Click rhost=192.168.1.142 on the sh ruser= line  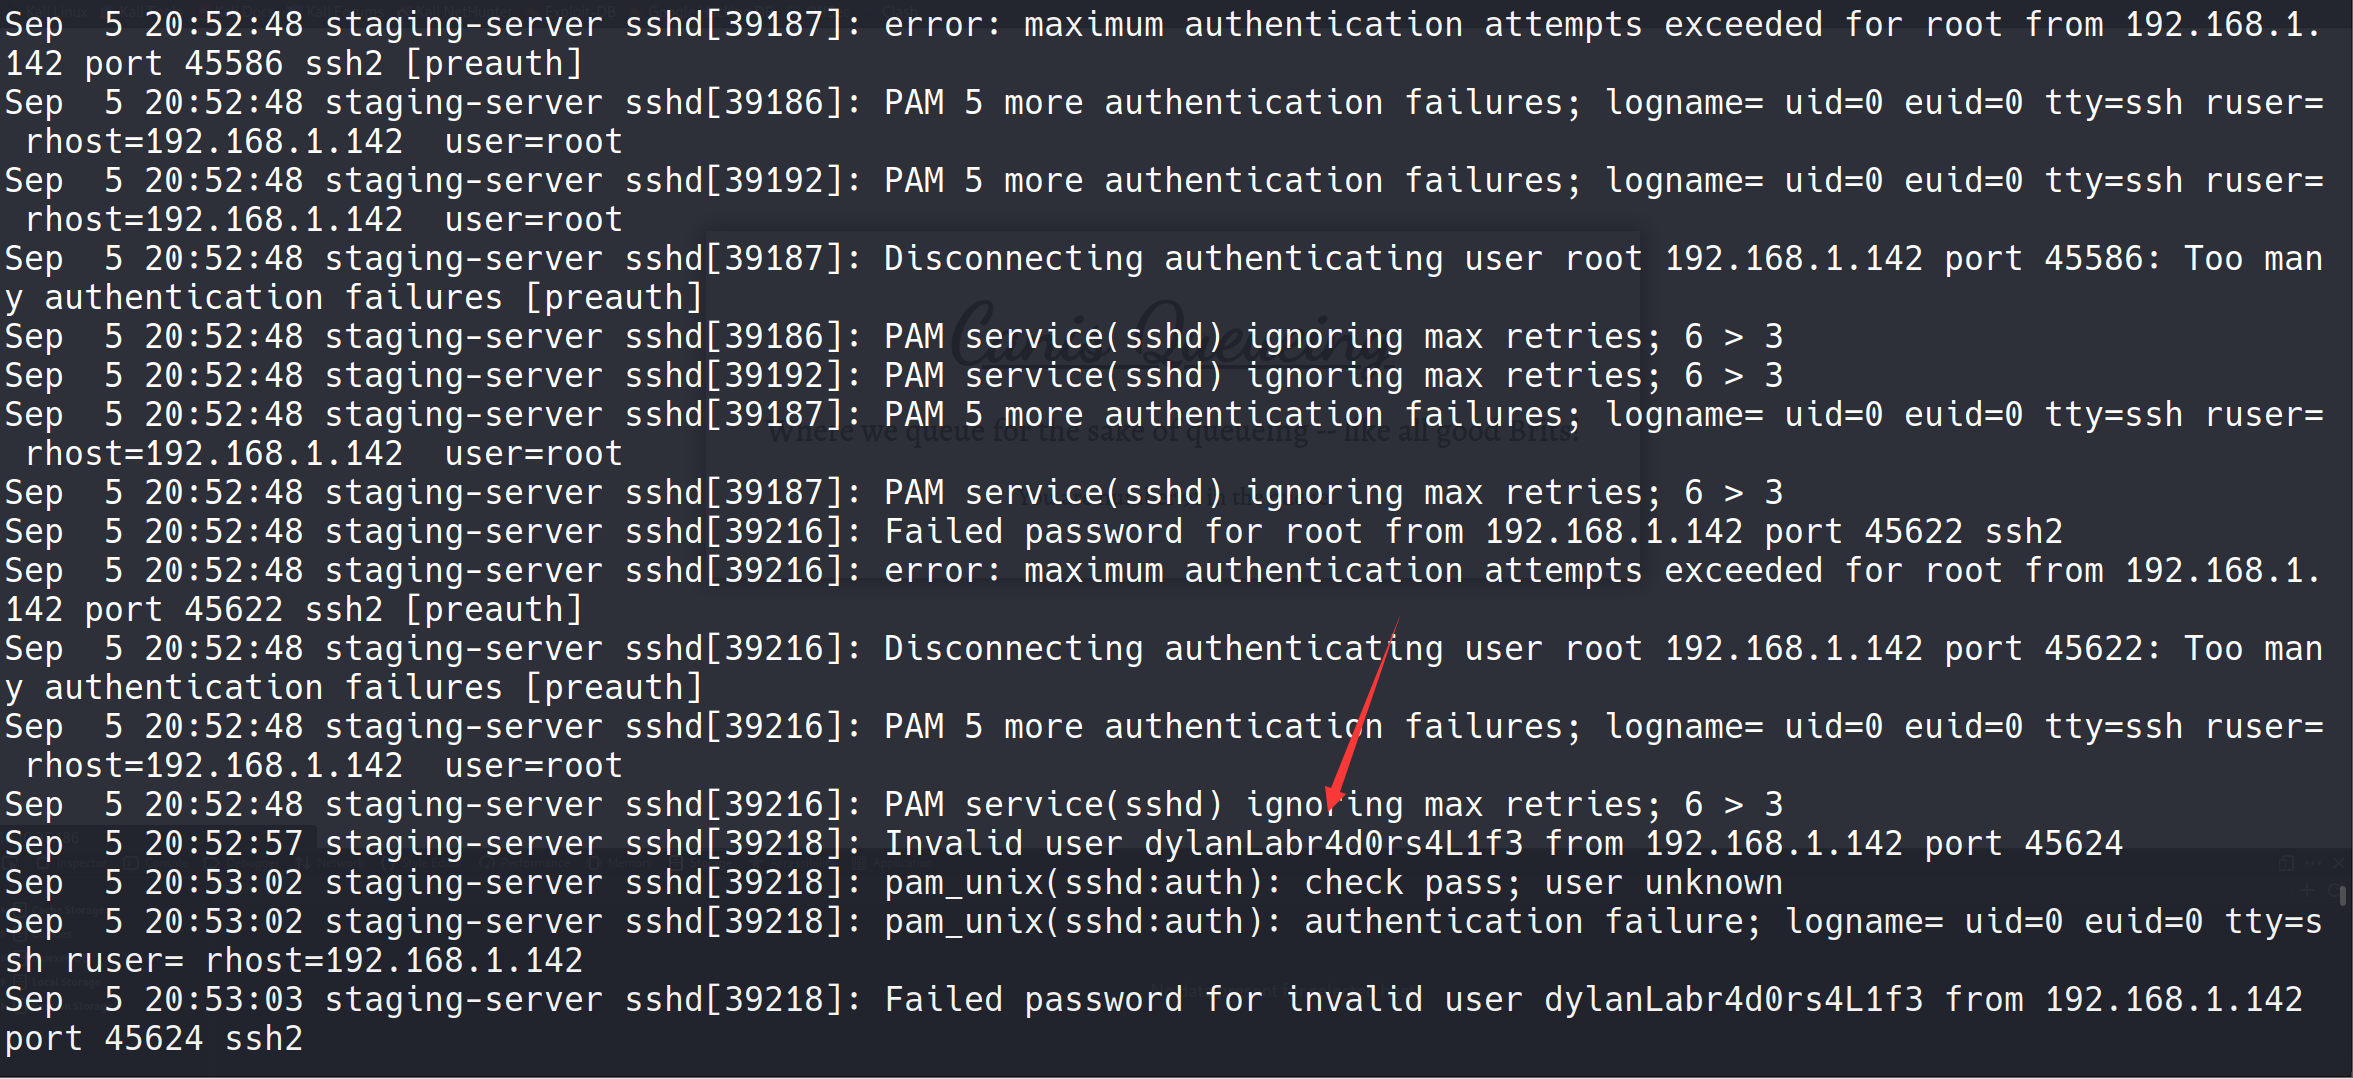click(393, 961)
